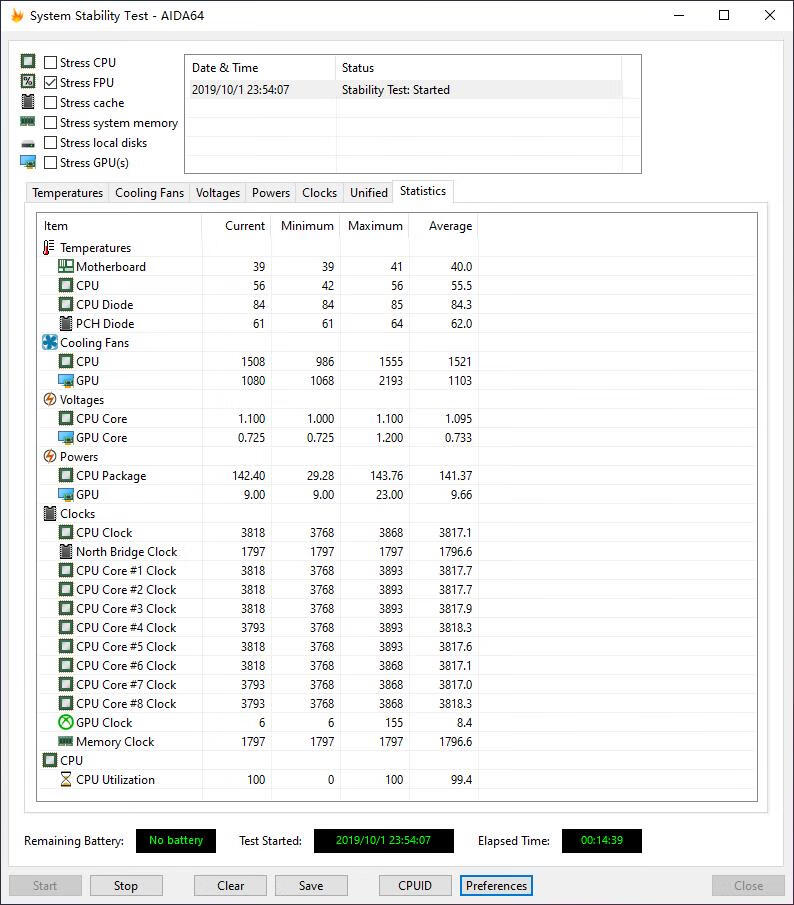Click the Clear button
Viewport: 794px width, 905px height.
[x=230, y=885]
